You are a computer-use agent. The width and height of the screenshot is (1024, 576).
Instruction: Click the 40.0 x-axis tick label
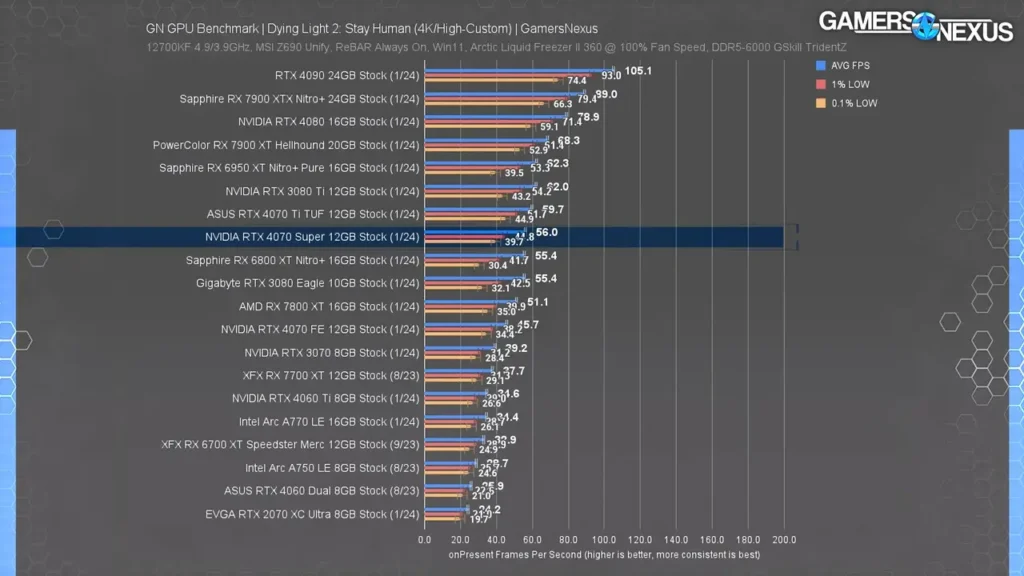[x=496, y=540]
